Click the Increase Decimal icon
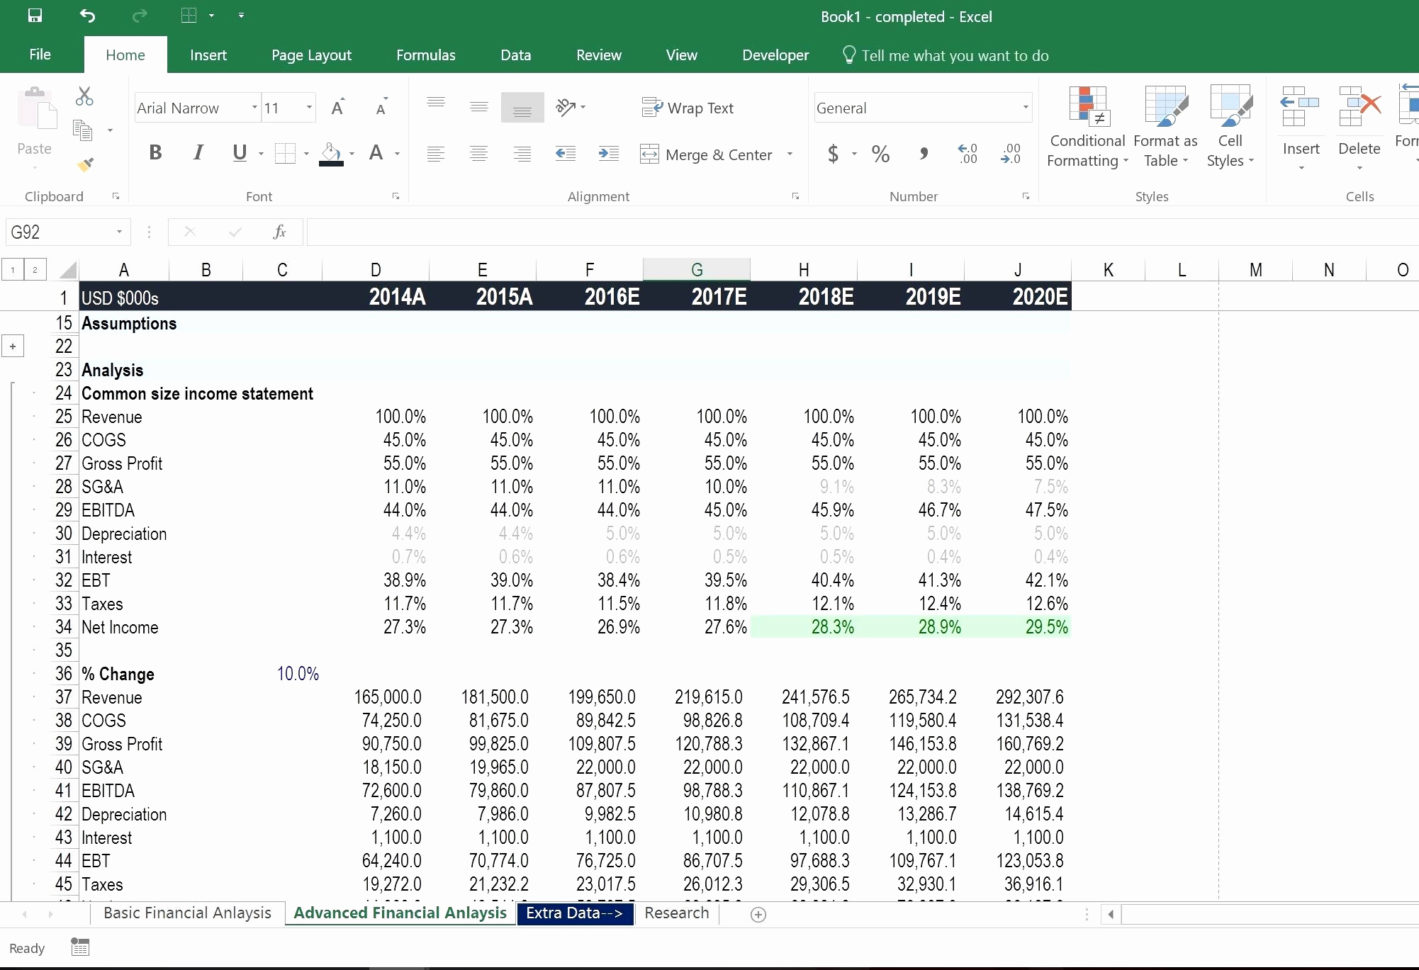The height and width of the screenshot is (970, 1419). click(965, 153)
